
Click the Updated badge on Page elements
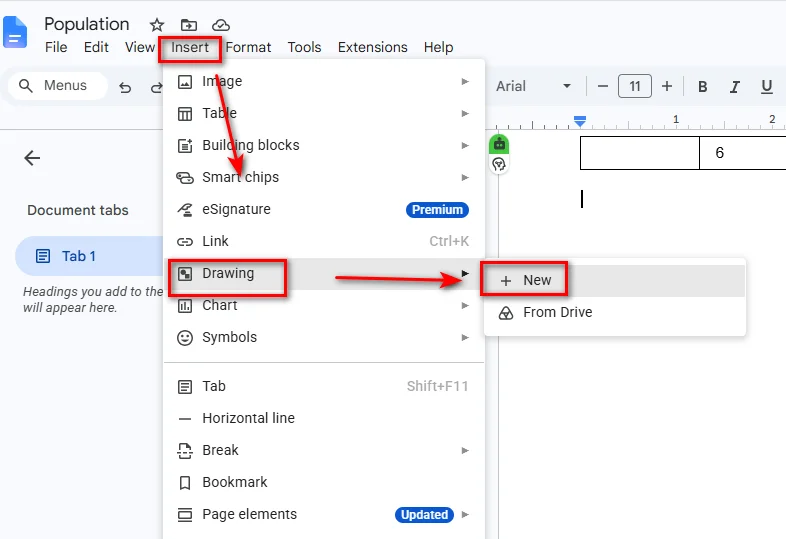pos(424,514)
